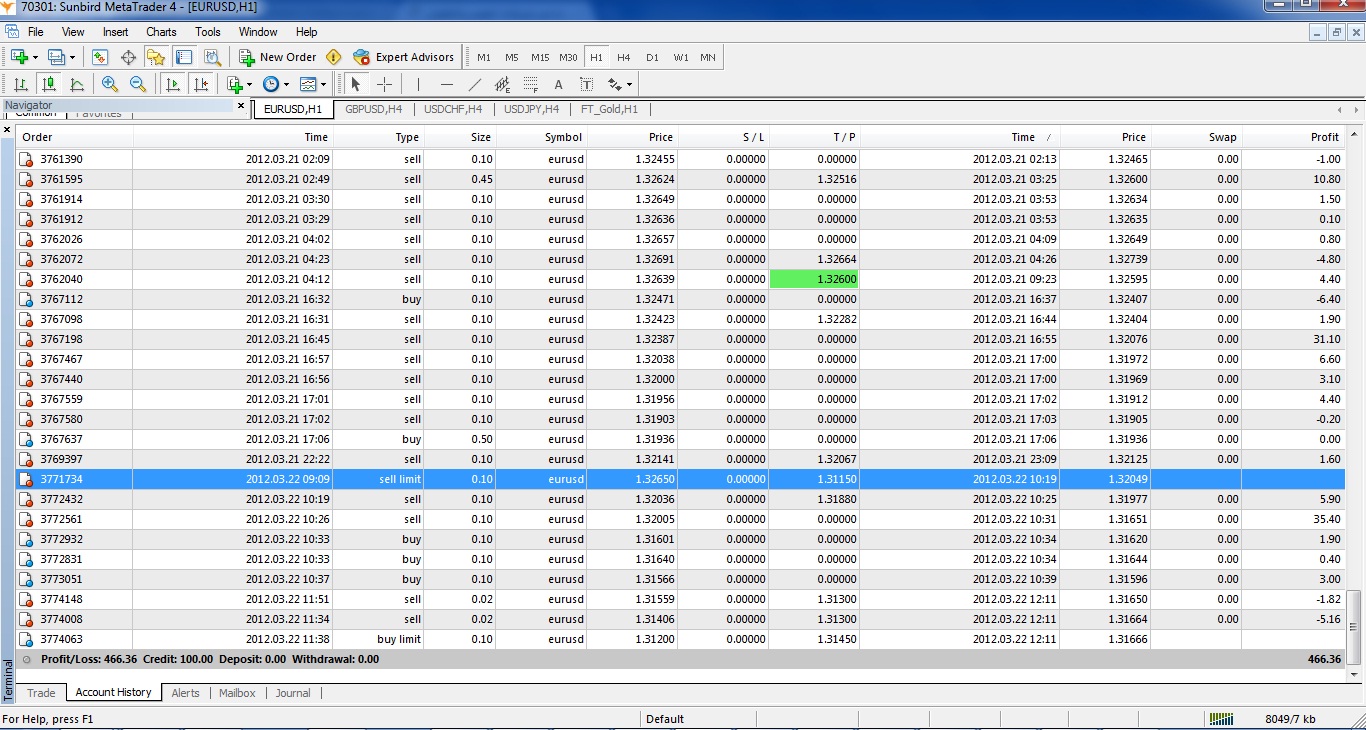Open the Market Watch window icon
This screenshot has height=730, width=1366.
click(x=100, y=57)
